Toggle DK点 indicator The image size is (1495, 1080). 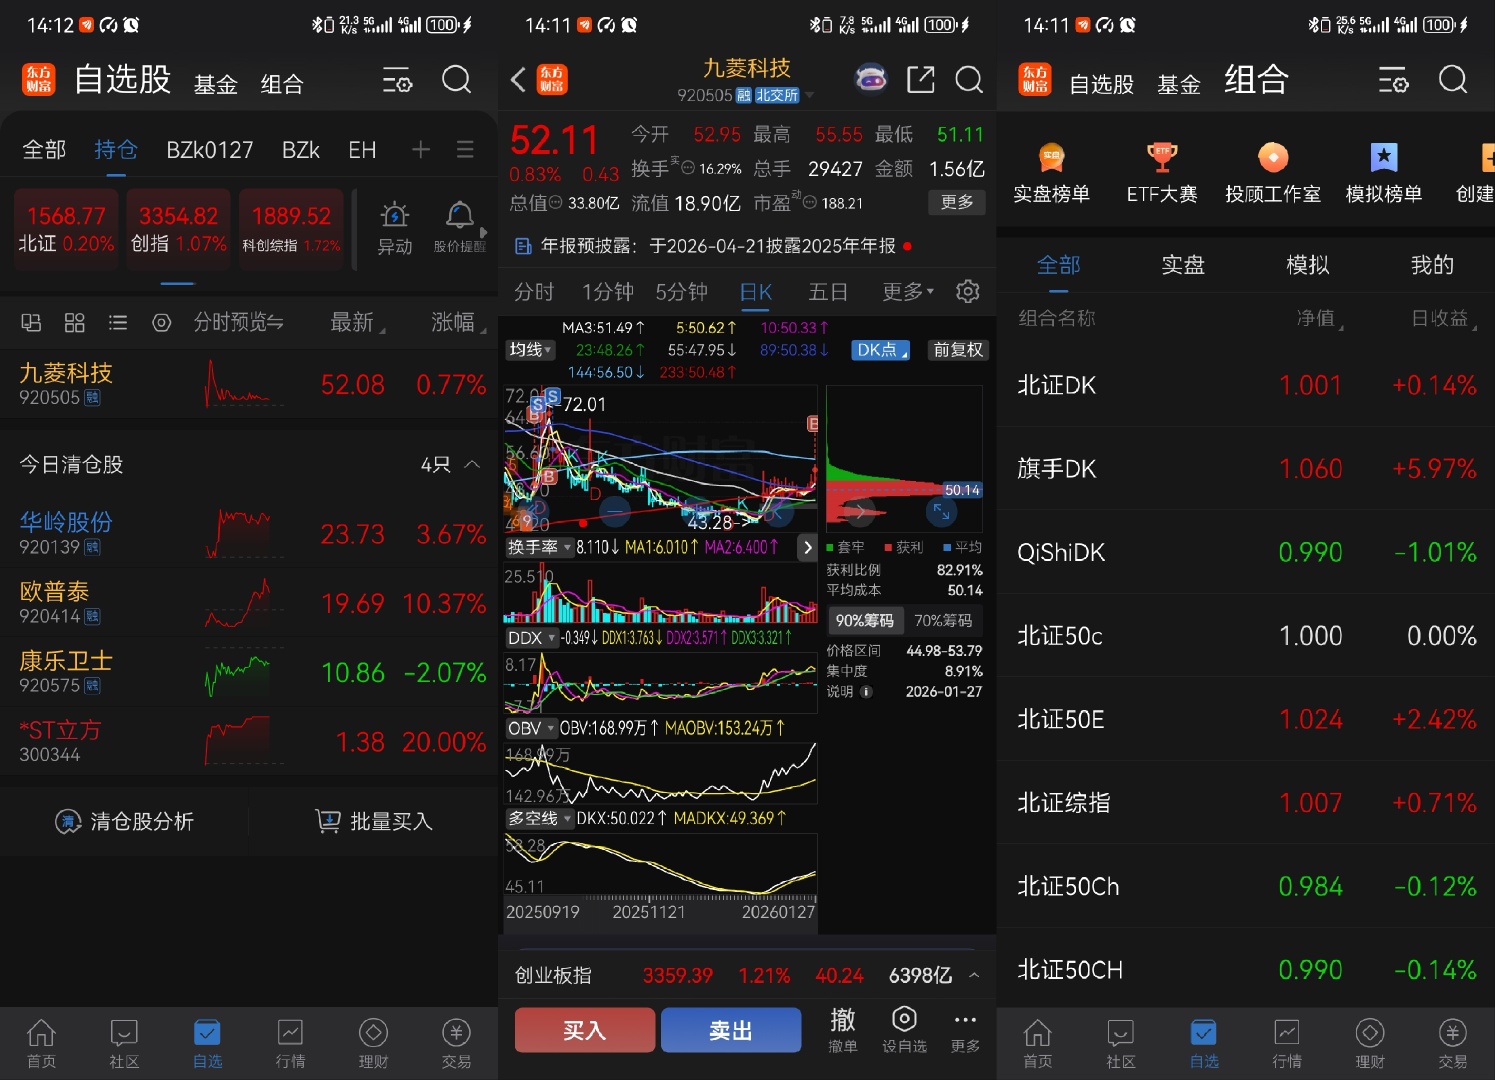[x=881, y=350]
